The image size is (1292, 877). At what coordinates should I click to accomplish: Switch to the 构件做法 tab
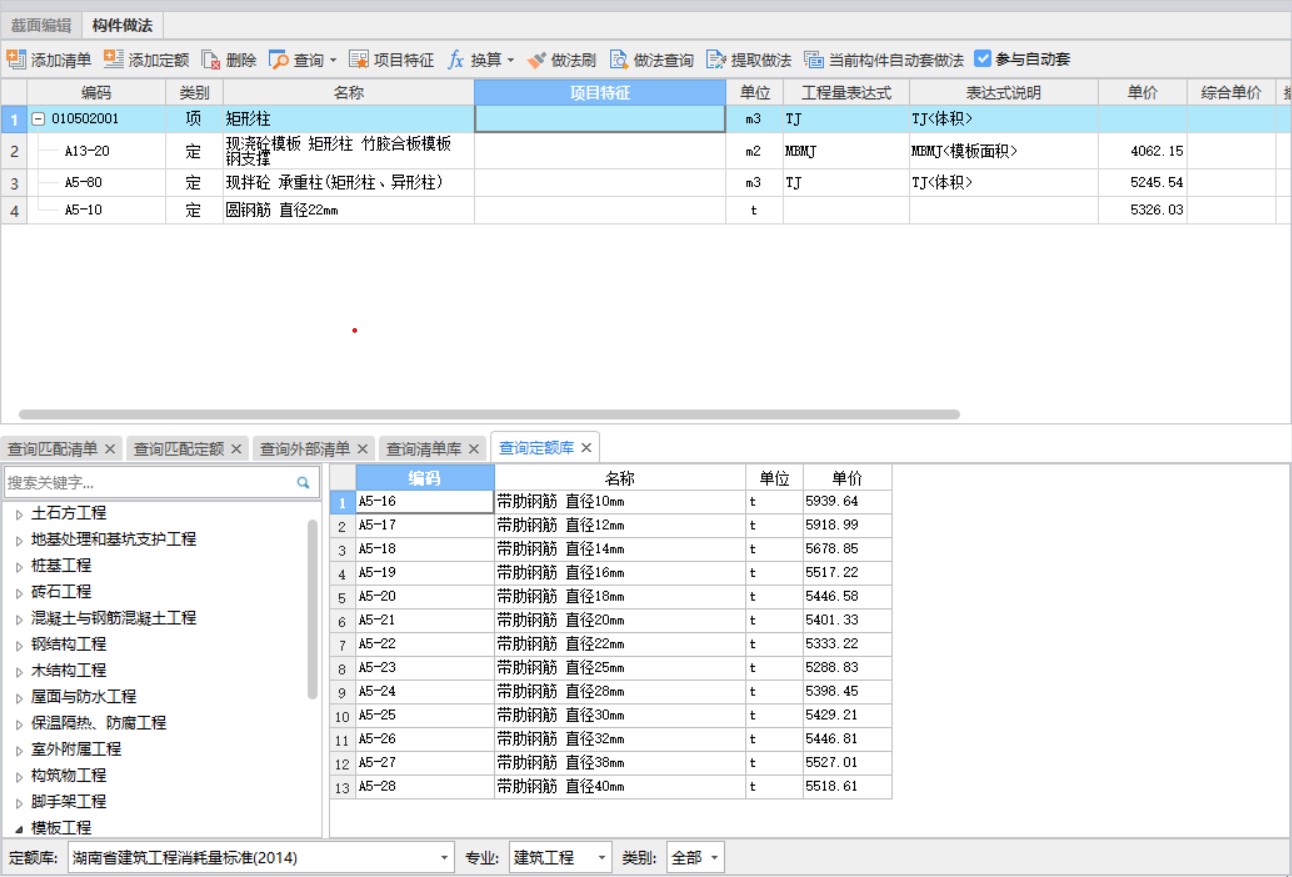click(122, 25)
